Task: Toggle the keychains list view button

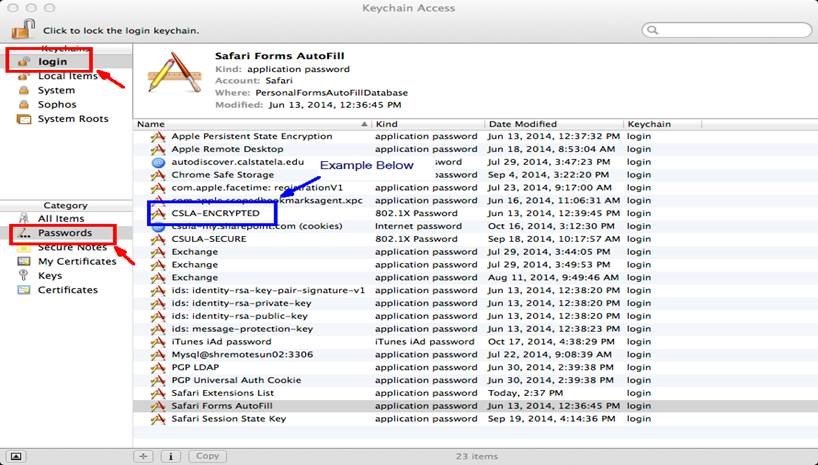Action: pyautogui.click(x=16, y=457)
